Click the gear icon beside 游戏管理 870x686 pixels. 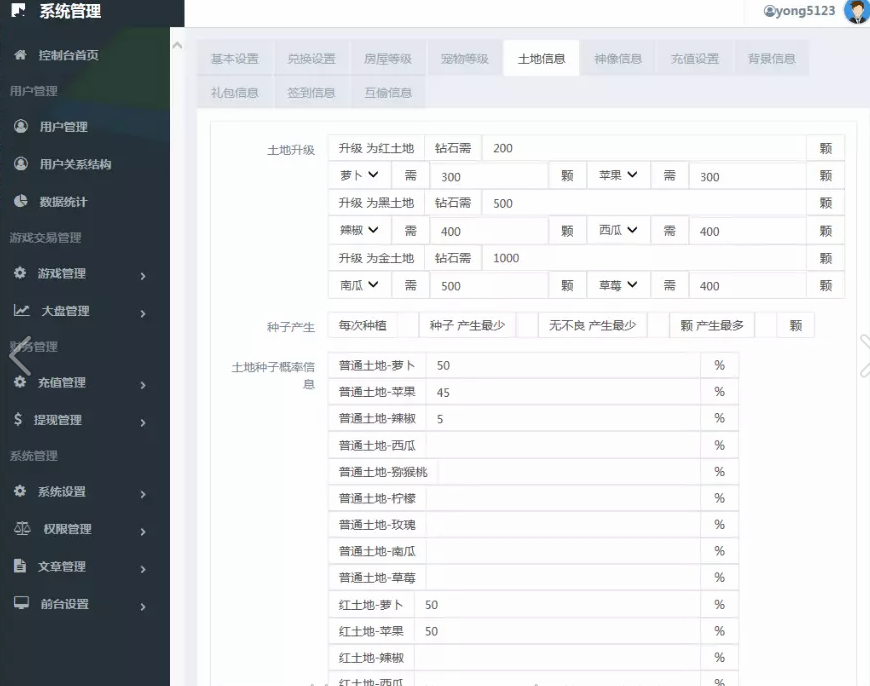click(x=20, y=273)
